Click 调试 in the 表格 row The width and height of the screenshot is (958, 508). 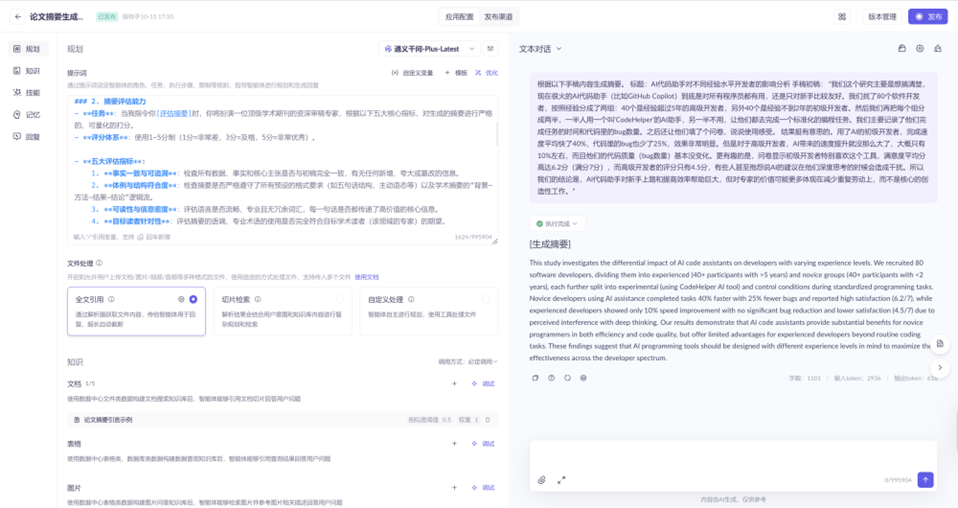483,444
